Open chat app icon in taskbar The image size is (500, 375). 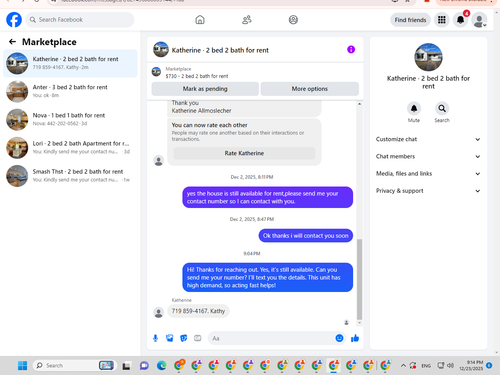click(144, 366)
